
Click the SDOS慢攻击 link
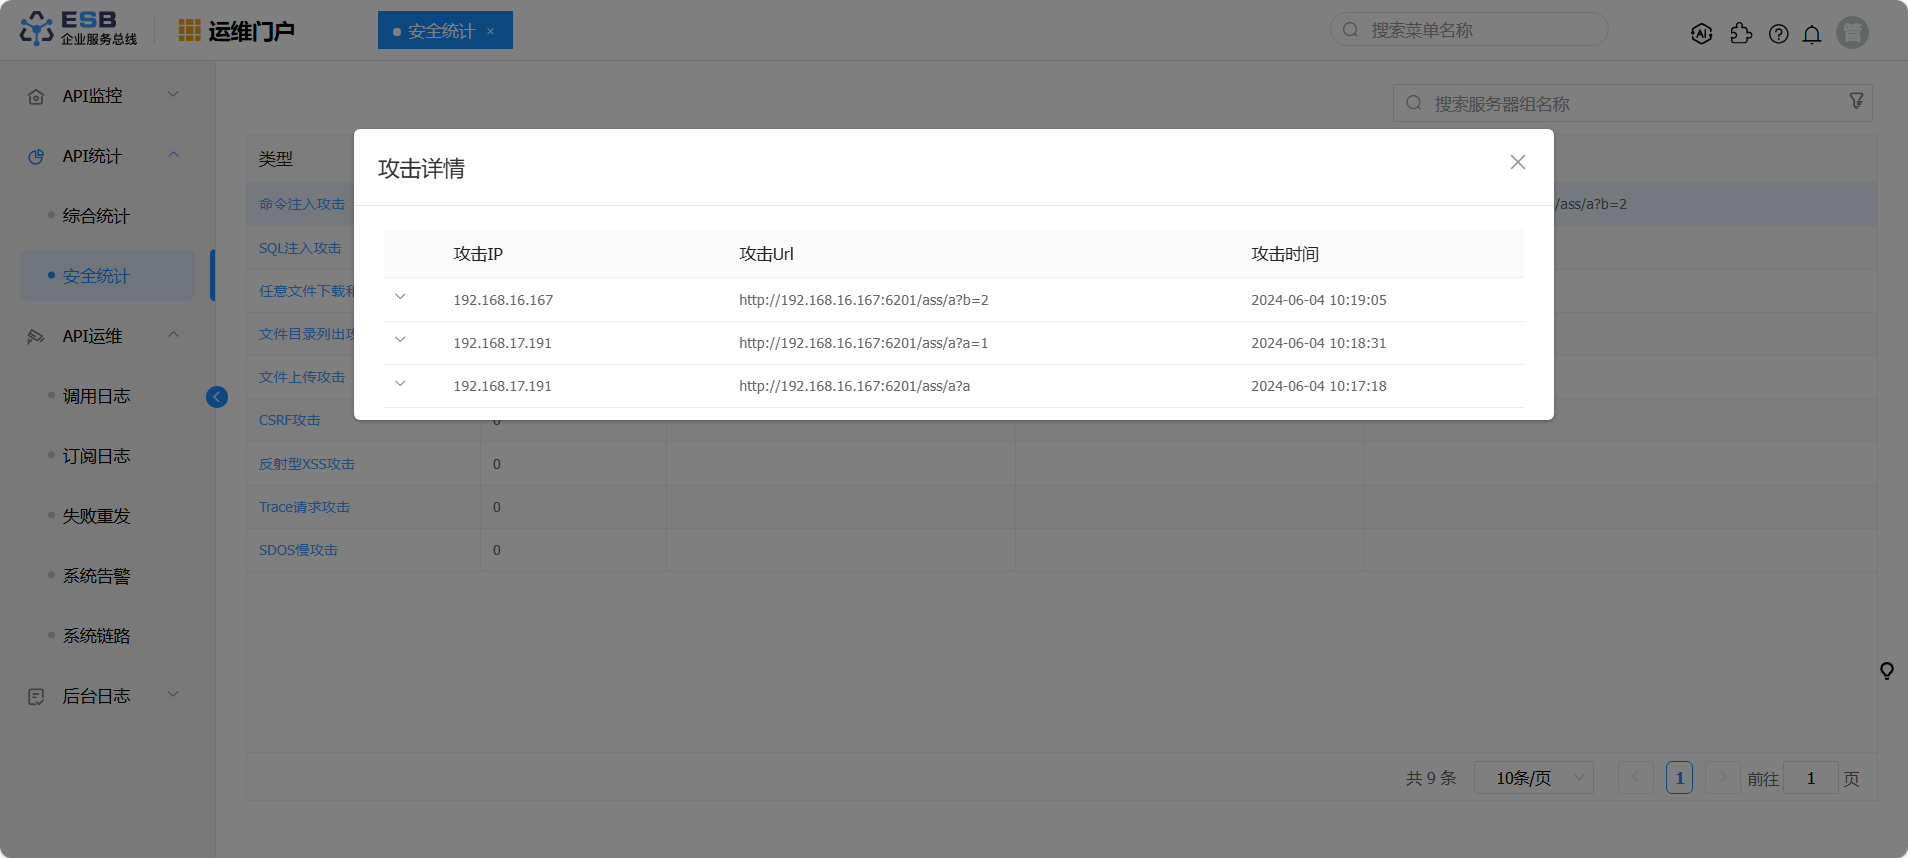pos(298,550)
